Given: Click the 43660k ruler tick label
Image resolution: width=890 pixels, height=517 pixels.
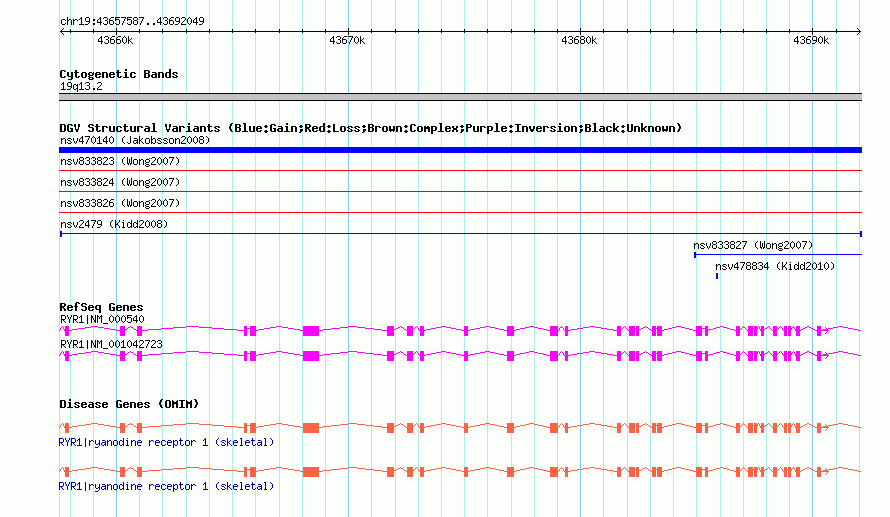Looking at the screenshot, I should (x=115, y=40).
